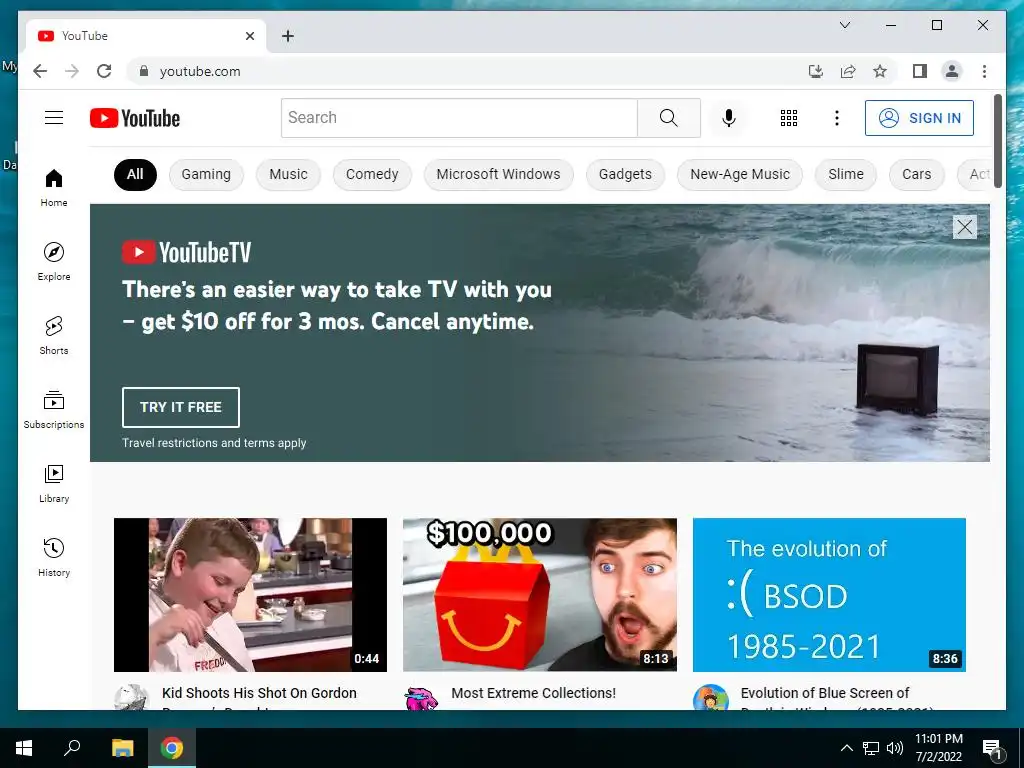The width and height of the screenshot is (1024, 768).
Task: Open 'Evolution of Blue Screen of' title
Action: [x=825, y=693]
